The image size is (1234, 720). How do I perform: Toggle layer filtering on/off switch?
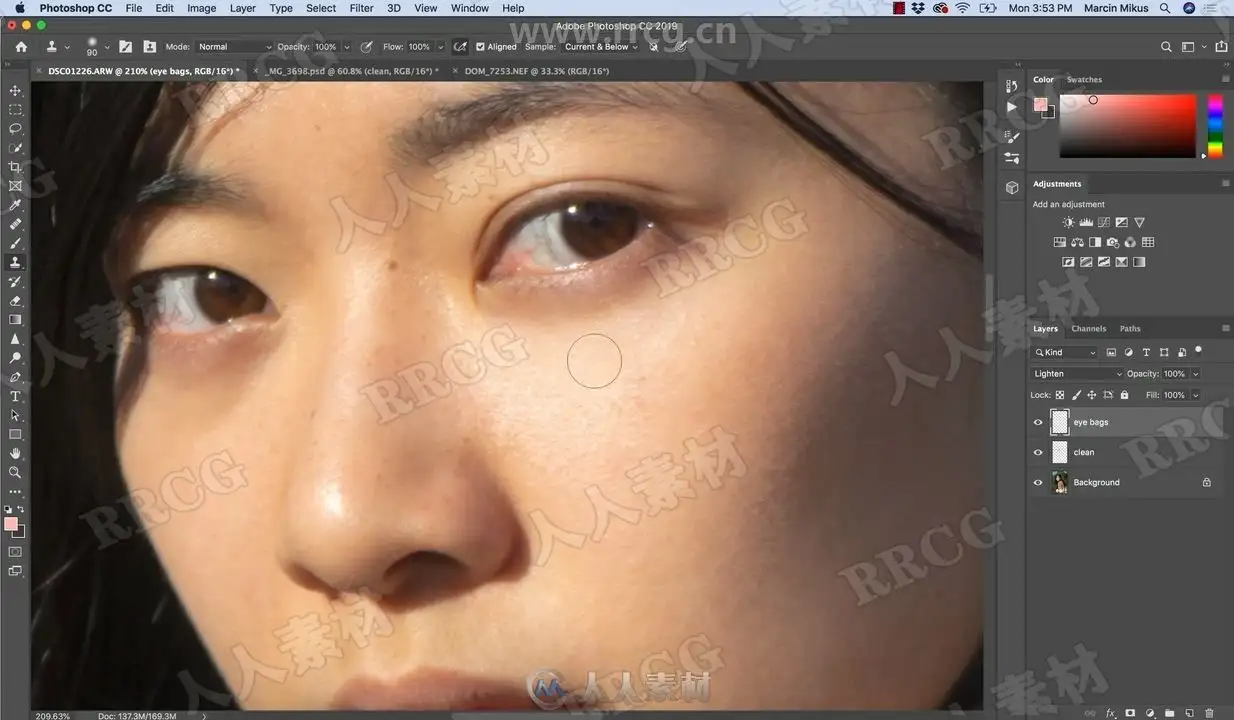click(x=1198, y=351)
